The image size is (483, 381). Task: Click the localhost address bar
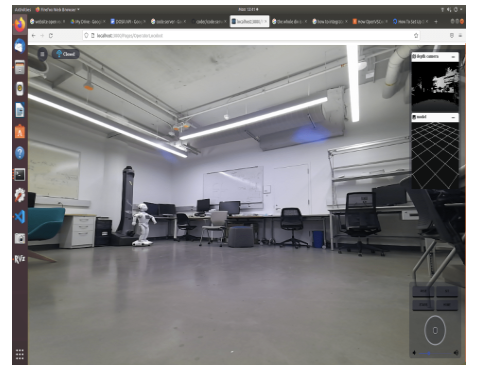click(x=250, y=35)
